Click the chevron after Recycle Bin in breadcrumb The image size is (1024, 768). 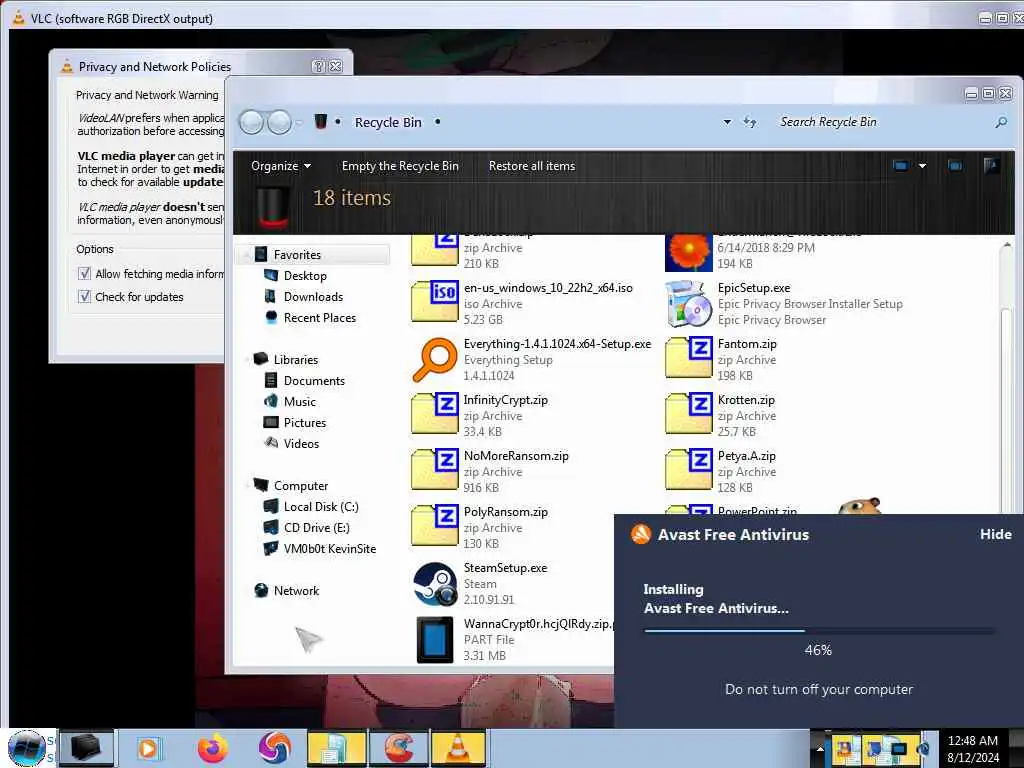(437, 122)
